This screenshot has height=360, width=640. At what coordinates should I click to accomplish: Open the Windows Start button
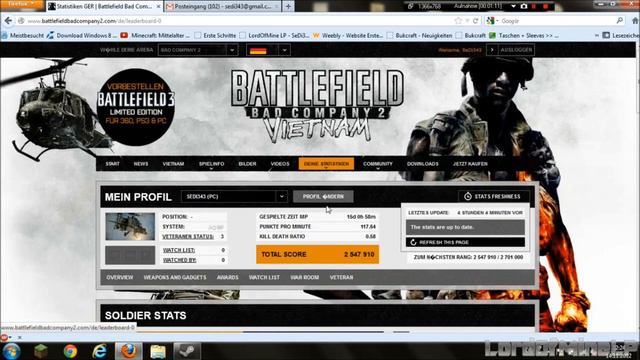coord(11,351)
